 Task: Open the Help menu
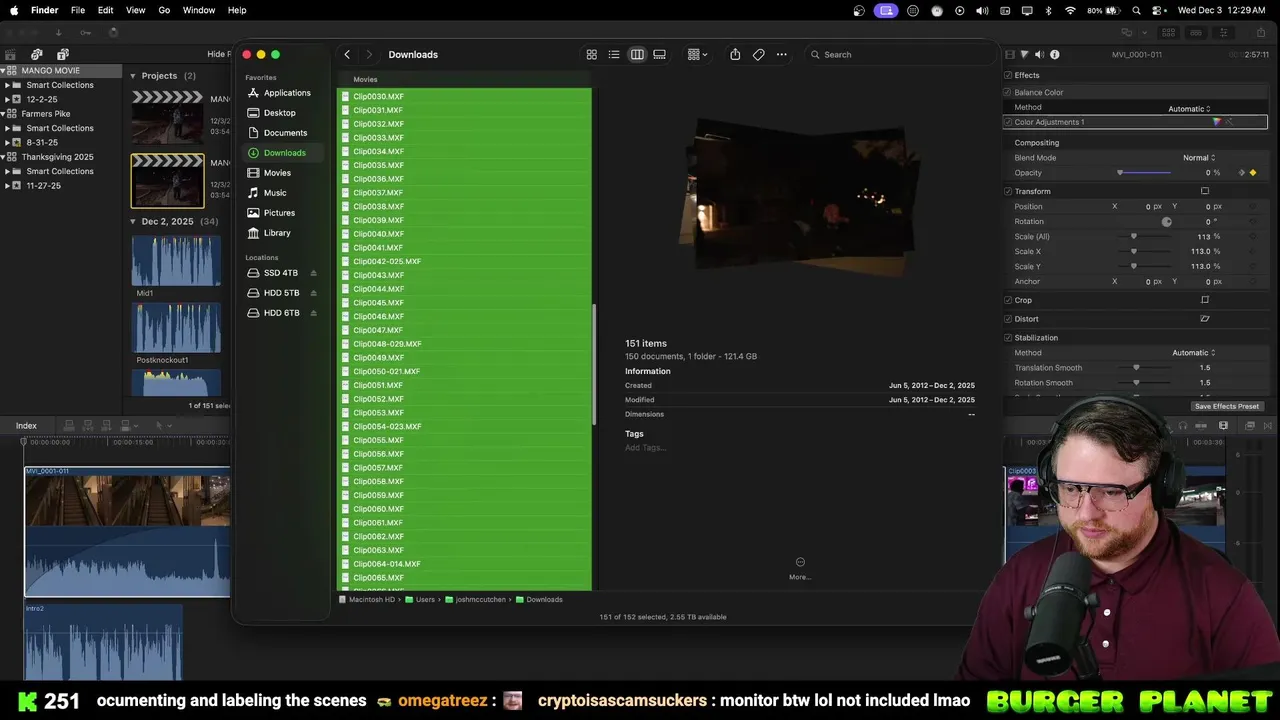(237, 10)
